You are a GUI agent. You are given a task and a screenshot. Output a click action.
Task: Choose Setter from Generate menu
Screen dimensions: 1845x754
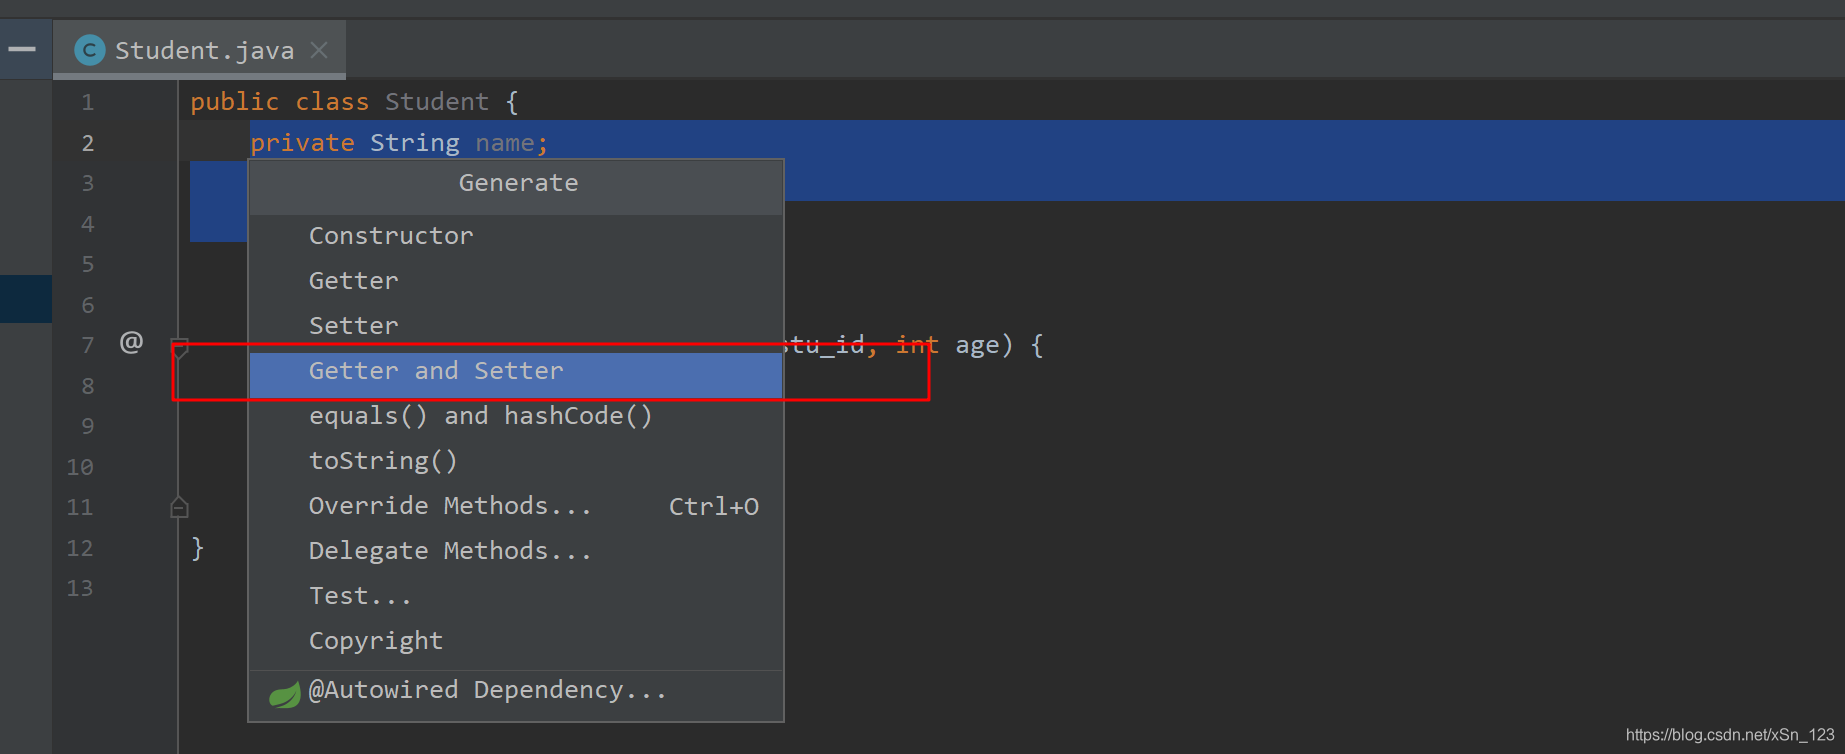click(516, 326)
